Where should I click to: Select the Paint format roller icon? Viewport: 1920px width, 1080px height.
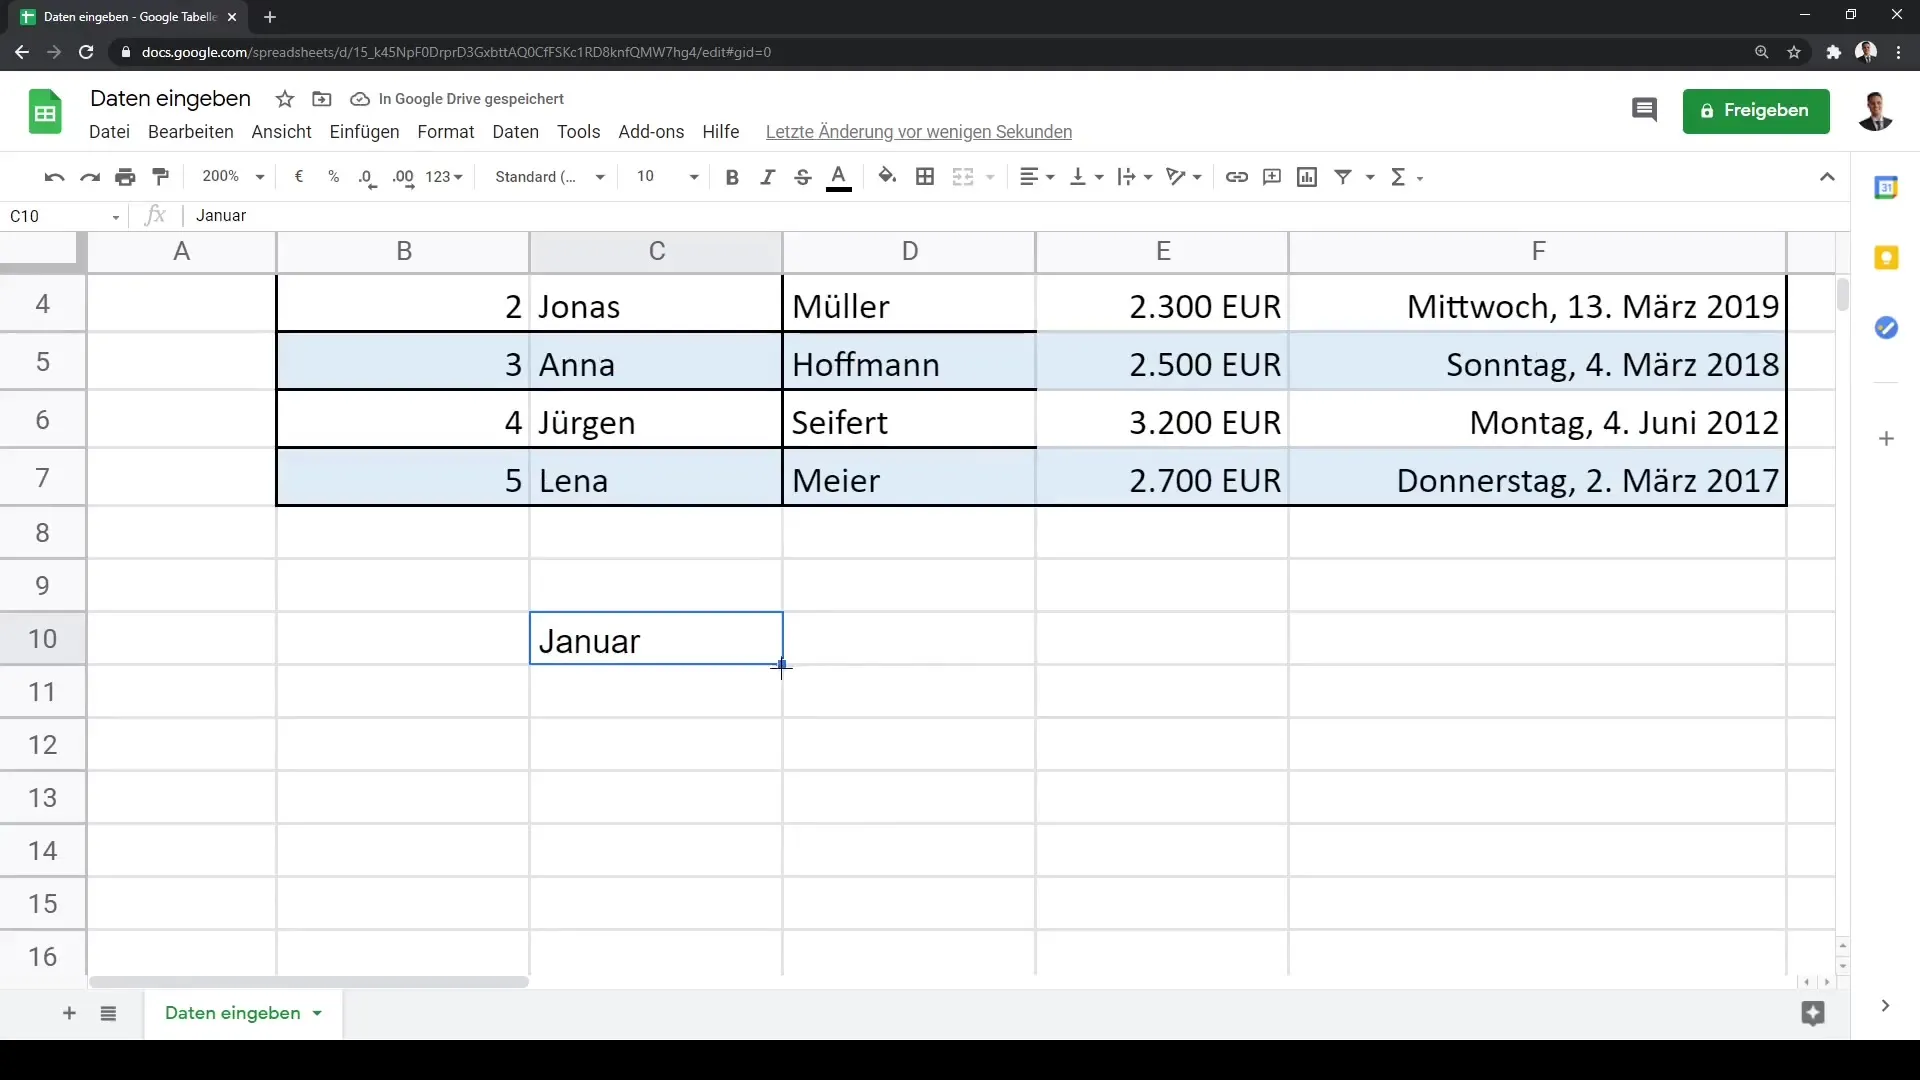click(161, 177)
